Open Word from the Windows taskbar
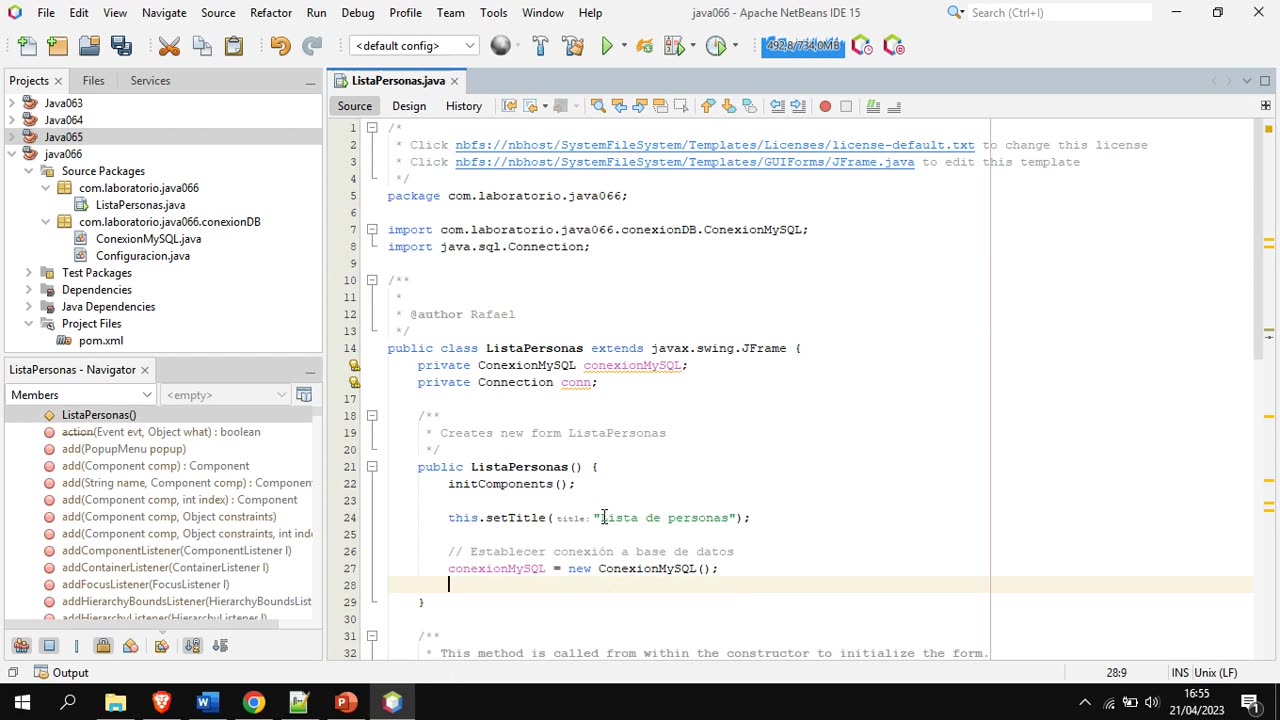The width and height of the screenshot is (1280, 720). (x=207, y=702)
